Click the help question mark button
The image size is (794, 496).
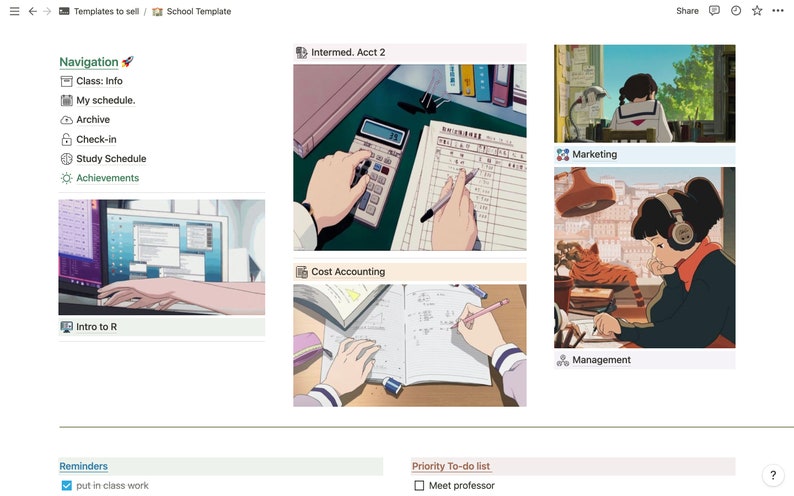coord(773,475)
